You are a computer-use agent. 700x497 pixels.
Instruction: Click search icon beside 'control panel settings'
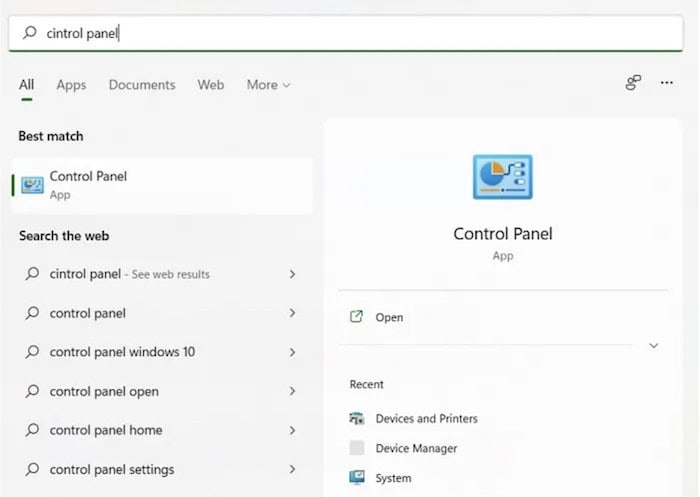32,469
